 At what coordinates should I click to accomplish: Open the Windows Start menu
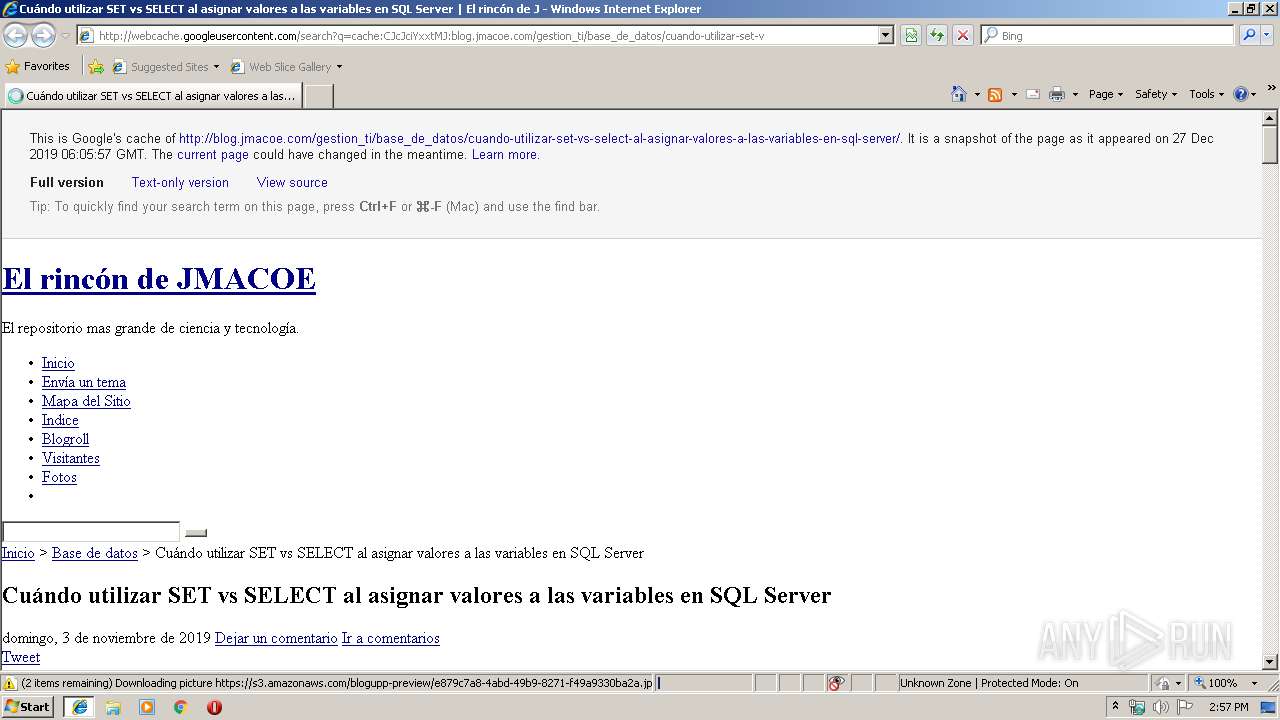[28, 707]
